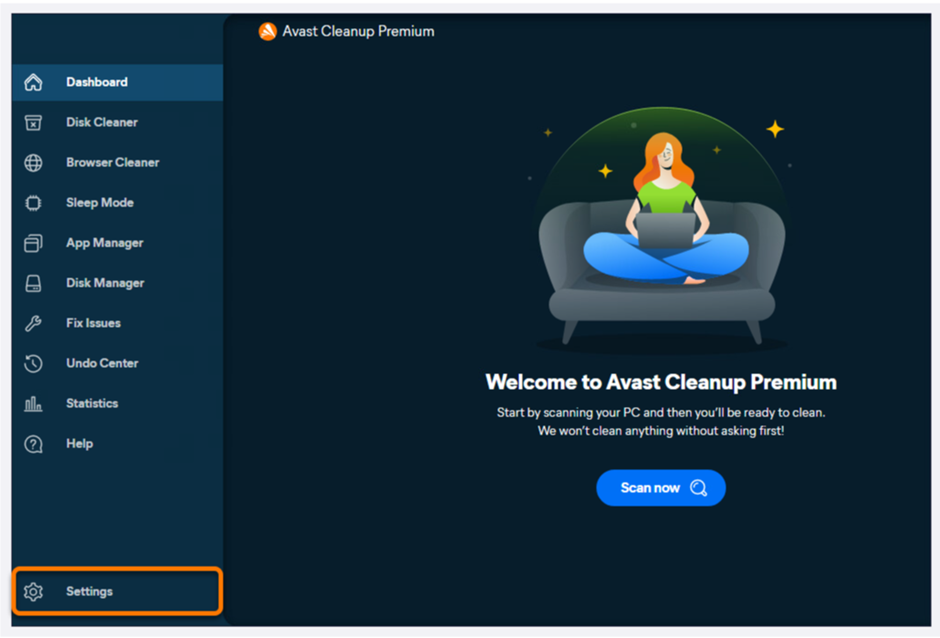Viewport: 940px width, 638px height.
Task: Click the Dashboard home icon
Action: point(33,82)
